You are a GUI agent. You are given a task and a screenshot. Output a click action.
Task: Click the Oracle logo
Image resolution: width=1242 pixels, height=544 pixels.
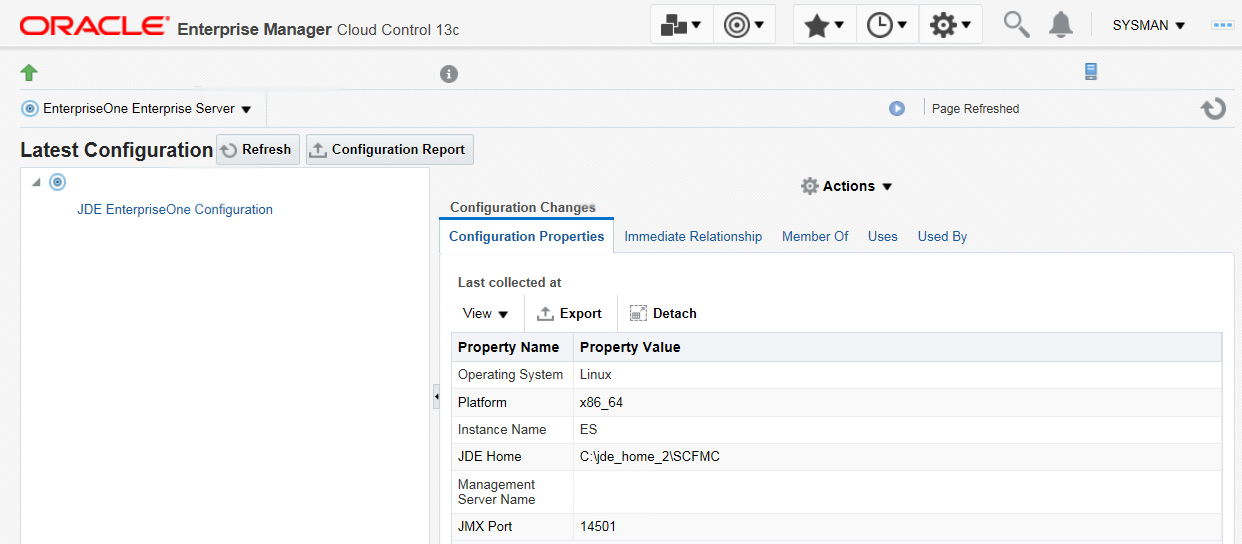point(95,26)
